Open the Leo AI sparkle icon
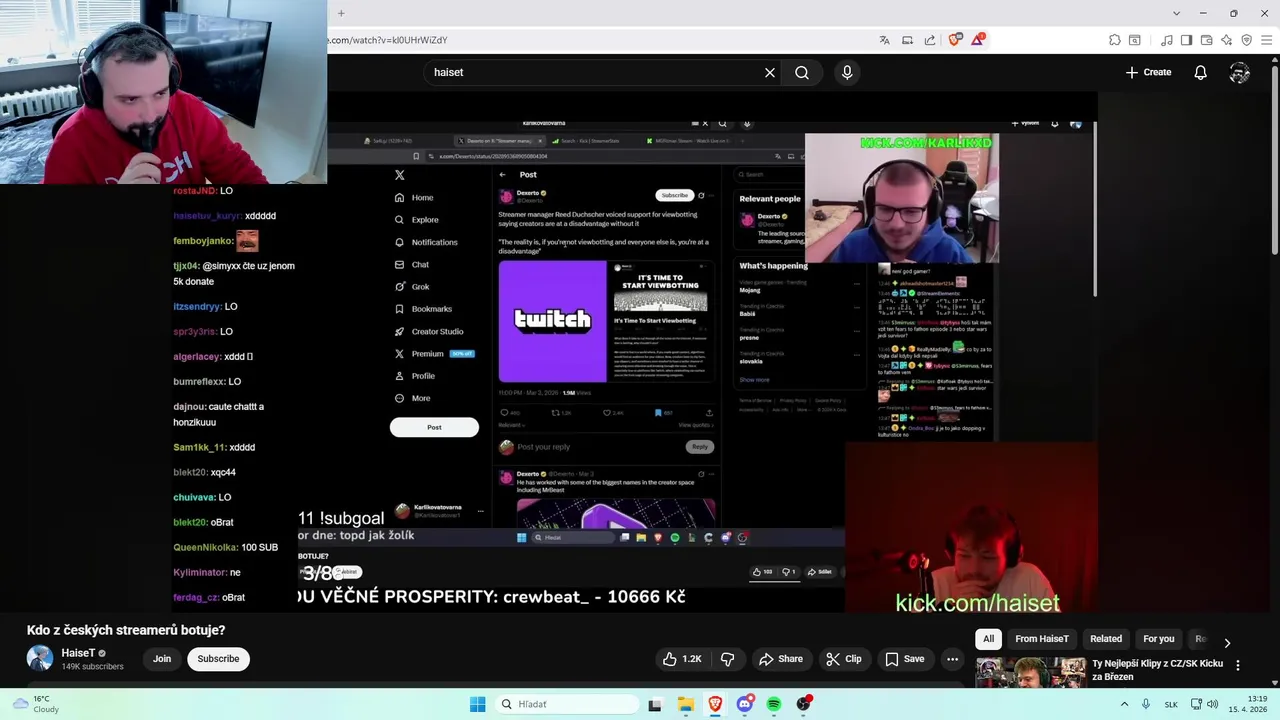Image resolution: width=1280 pixels, height=720 pixels. (1226, 40)
